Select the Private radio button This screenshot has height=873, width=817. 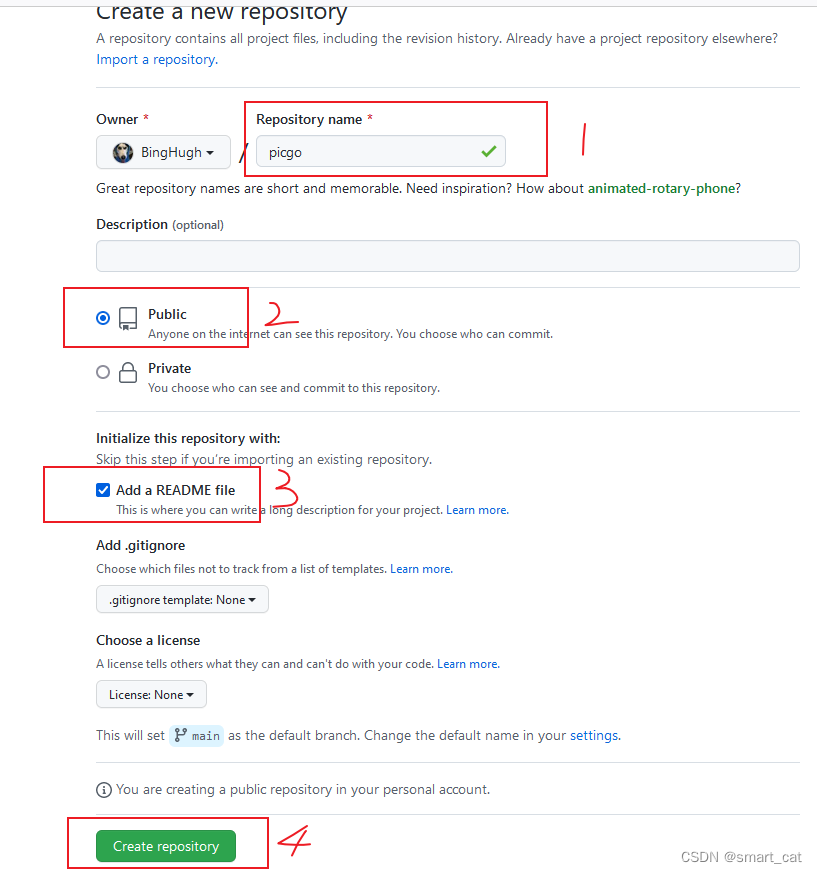(103, 372)
